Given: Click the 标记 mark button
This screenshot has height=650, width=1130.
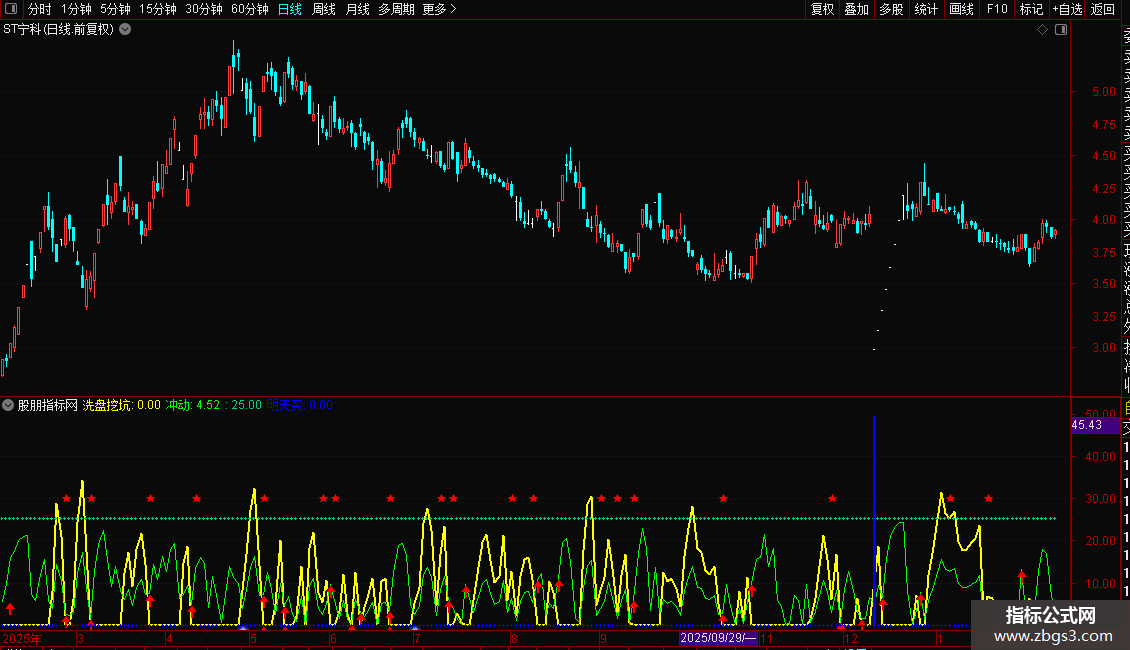Looking at the screenshot, I should point(1031,9).
